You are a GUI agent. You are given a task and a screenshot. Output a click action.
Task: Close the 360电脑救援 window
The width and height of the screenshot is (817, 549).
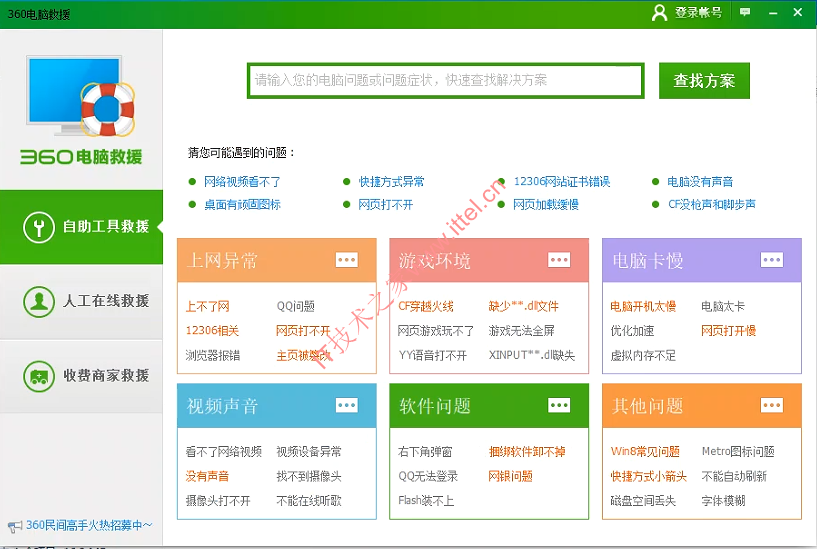pos(798,12)
